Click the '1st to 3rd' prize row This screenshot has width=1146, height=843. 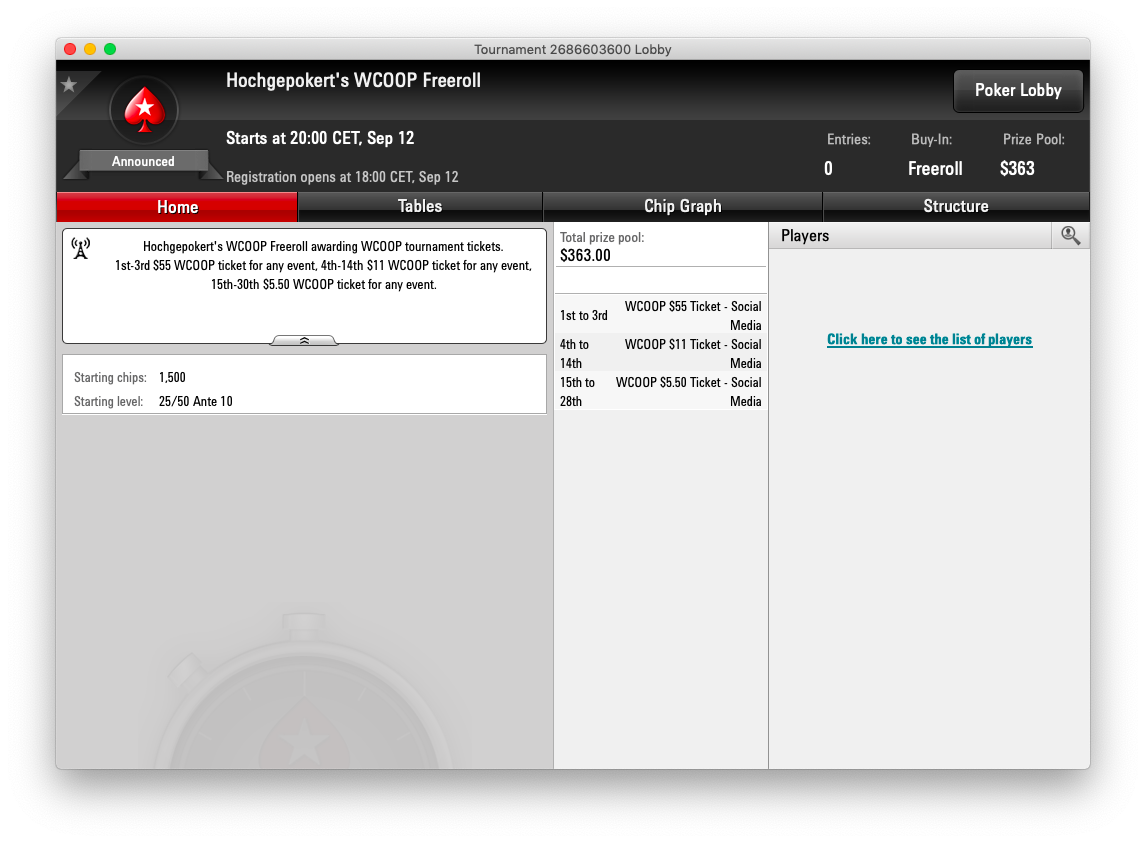pos(661,315)
